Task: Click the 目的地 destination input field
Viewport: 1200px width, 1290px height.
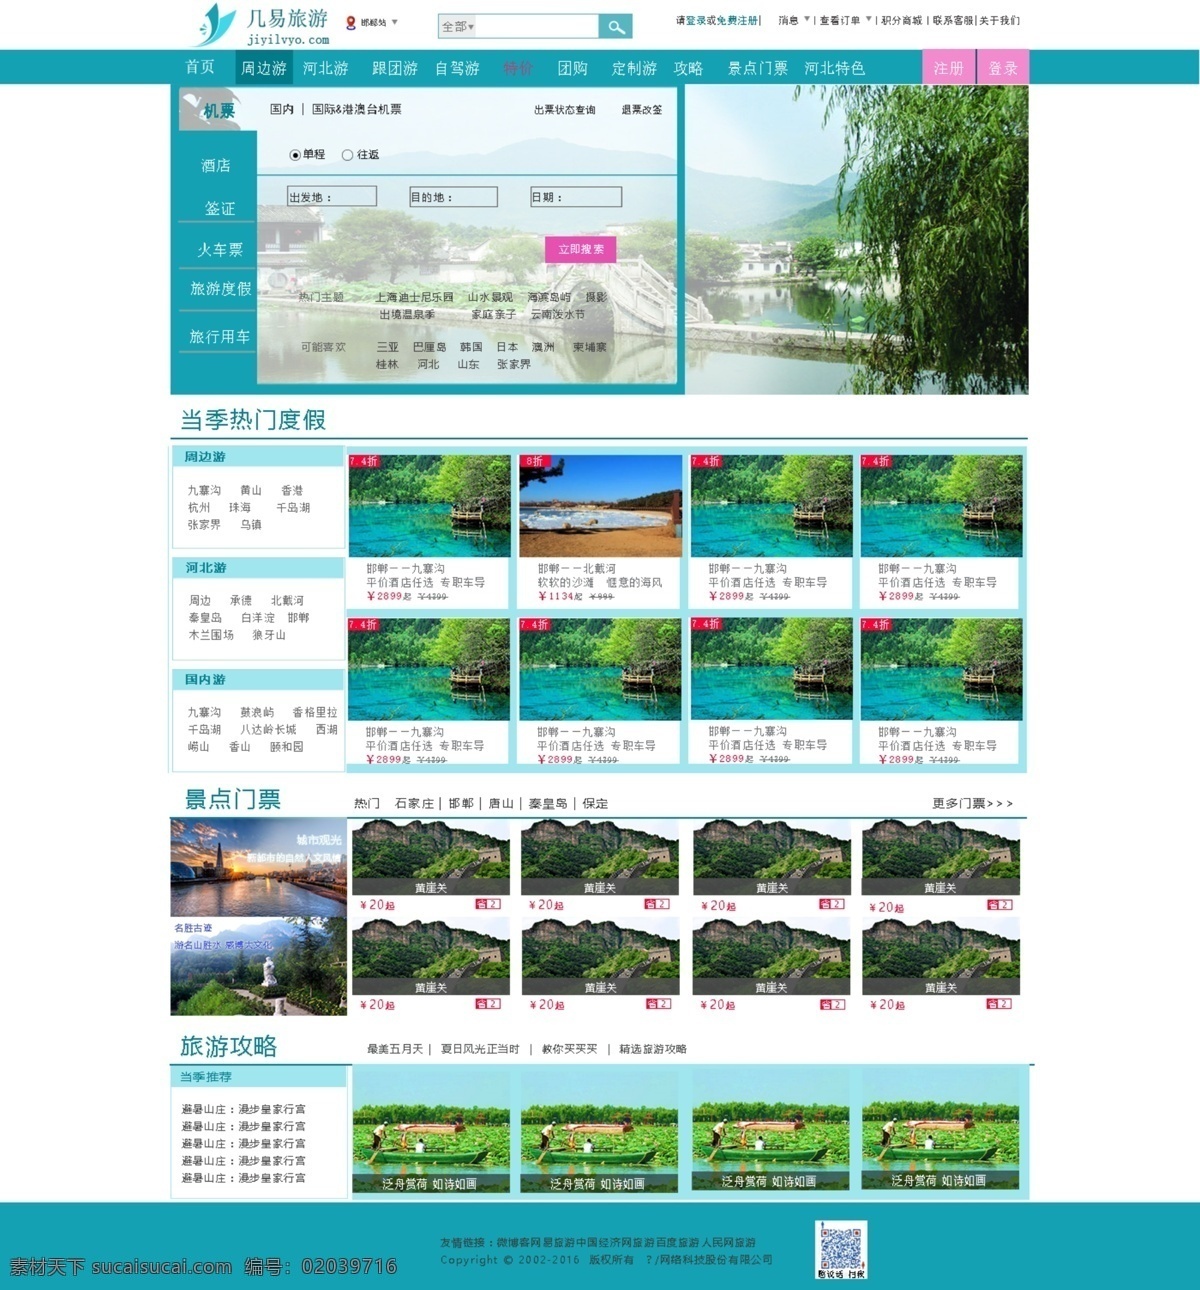Action: [x=454, y=197]
